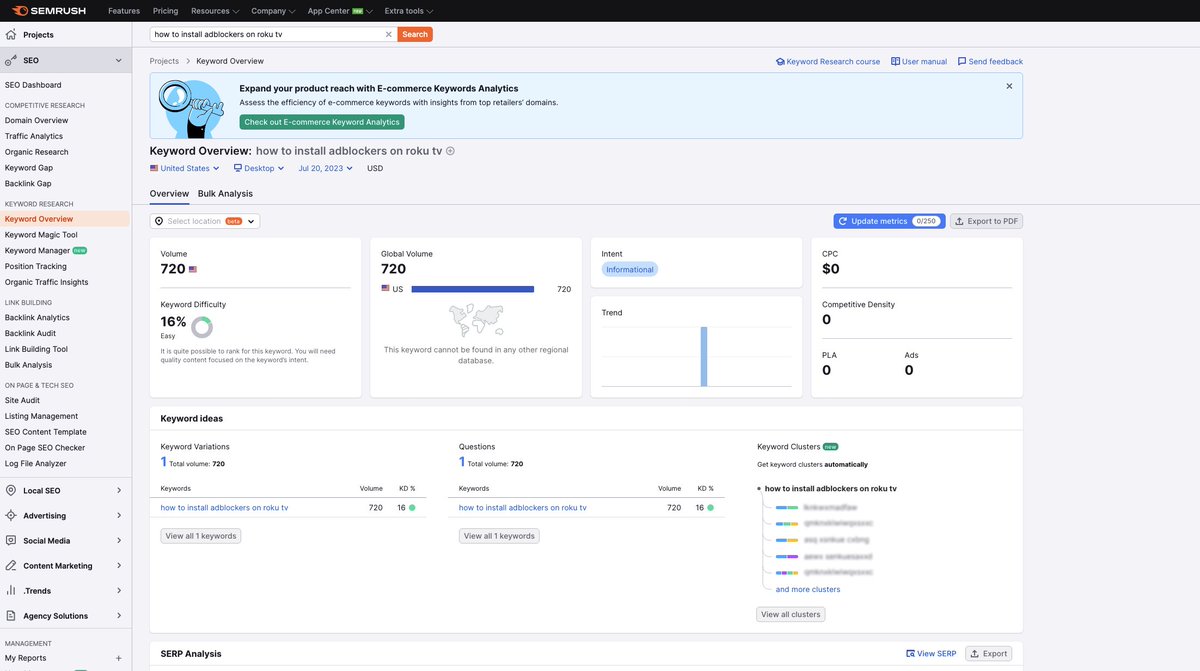
Task: Click the Agency Solutions icon
Action: pos(12,616)
